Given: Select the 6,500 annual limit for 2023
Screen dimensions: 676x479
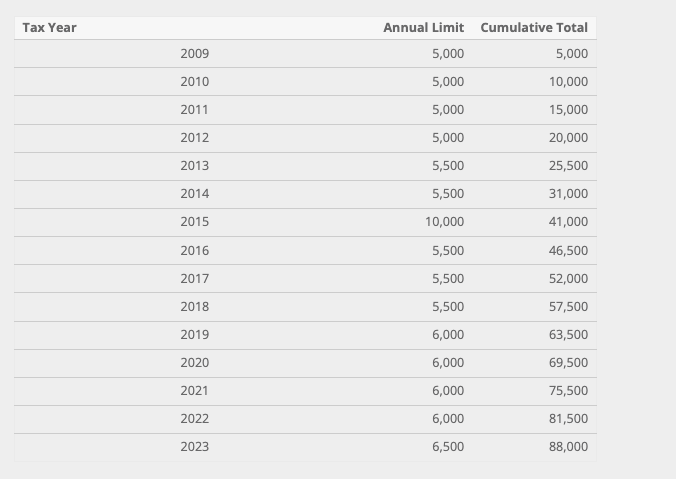Looking at the screenshot, I should (x=447, y=446).
